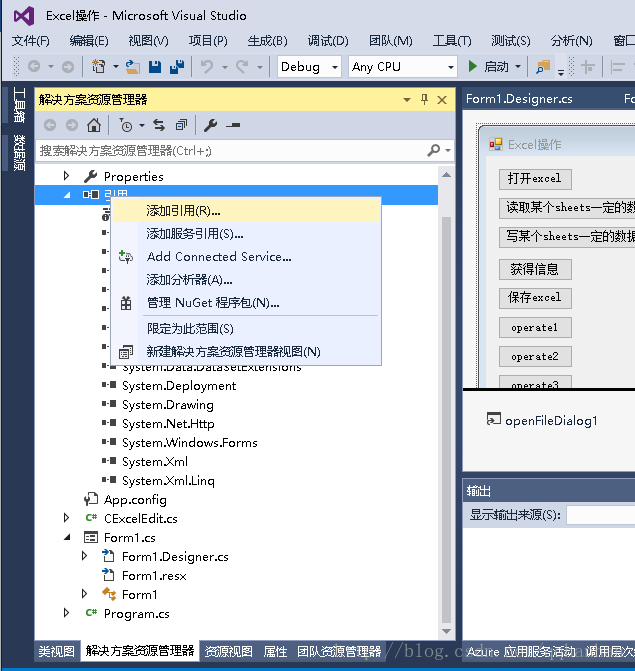
Task: Click the 获得信息 button on form
Action: tap(535, 269)
